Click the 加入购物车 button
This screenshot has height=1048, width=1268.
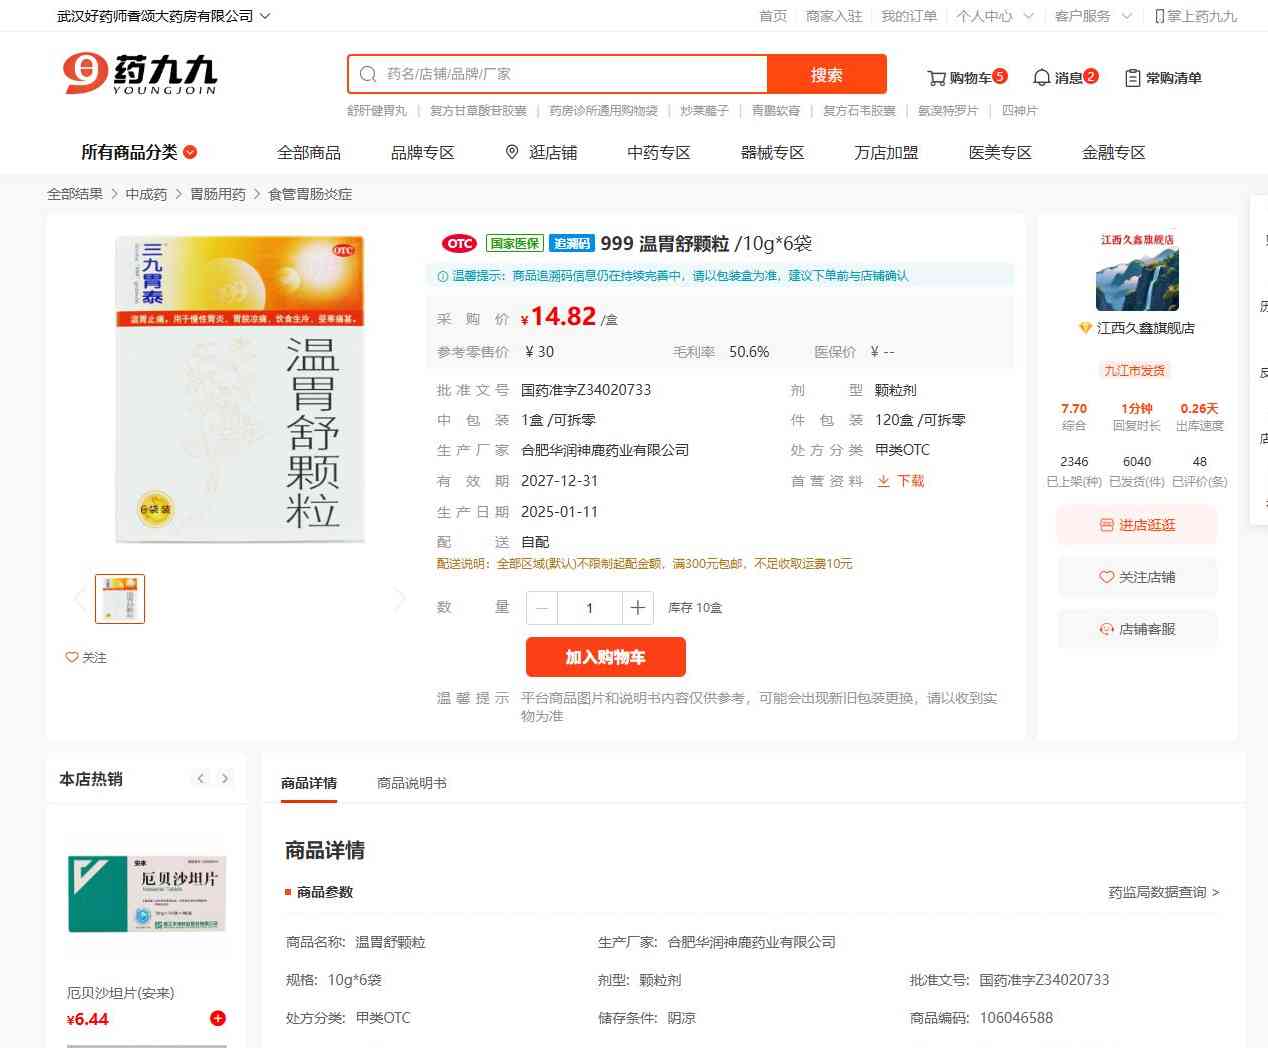(x=605, y=657)
